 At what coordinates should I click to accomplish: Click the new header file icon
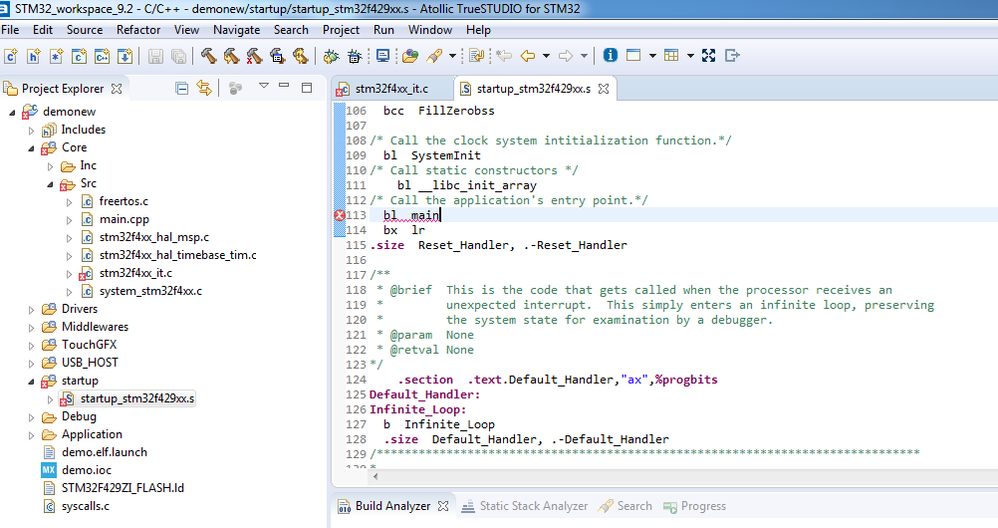[x=34, y=56]
